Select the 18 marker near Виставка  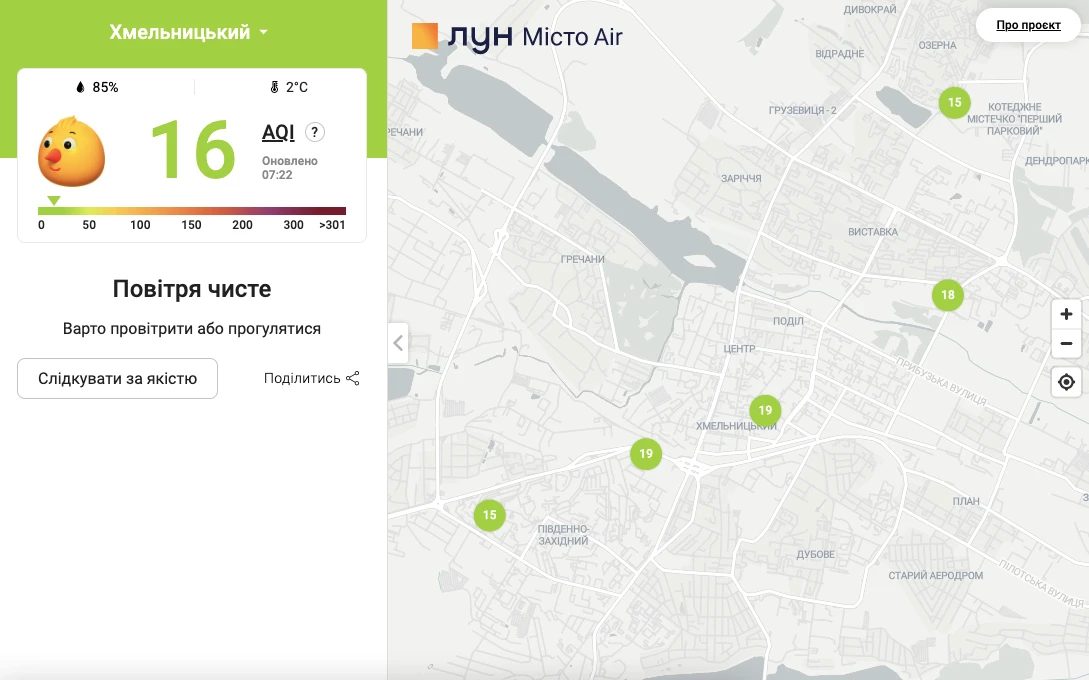point(948,295)
